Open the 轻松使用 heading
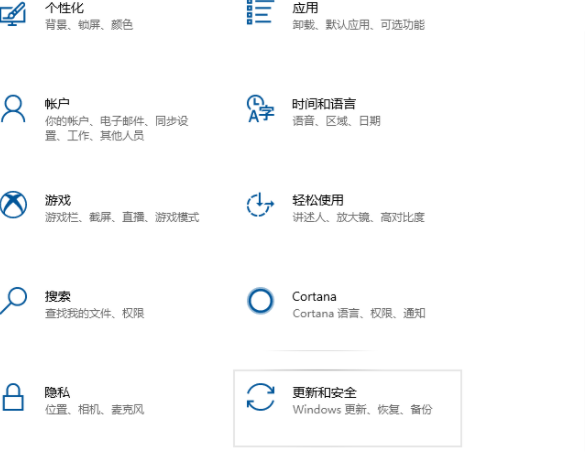Viewport: 585px width, 456px height. click(318, 200)
